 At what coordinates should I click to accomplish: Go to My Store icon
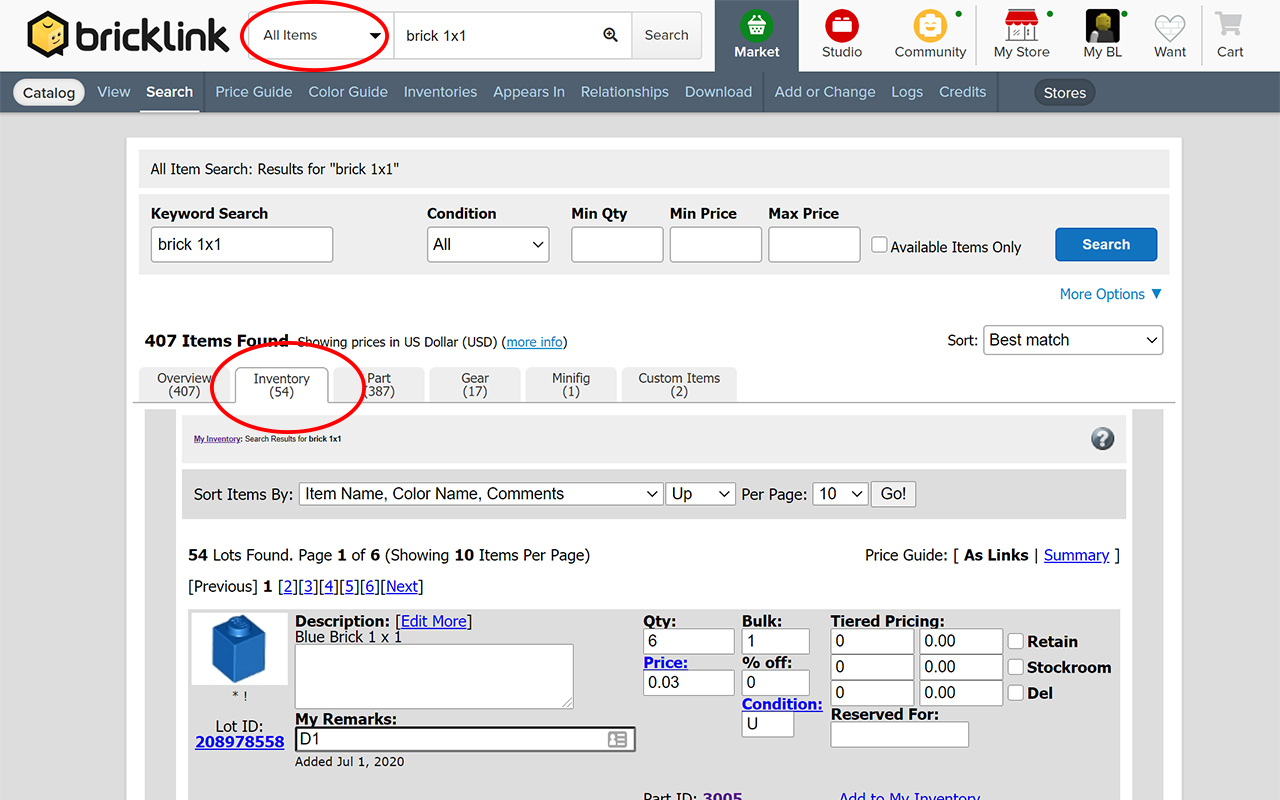(x=1021, y=27)
